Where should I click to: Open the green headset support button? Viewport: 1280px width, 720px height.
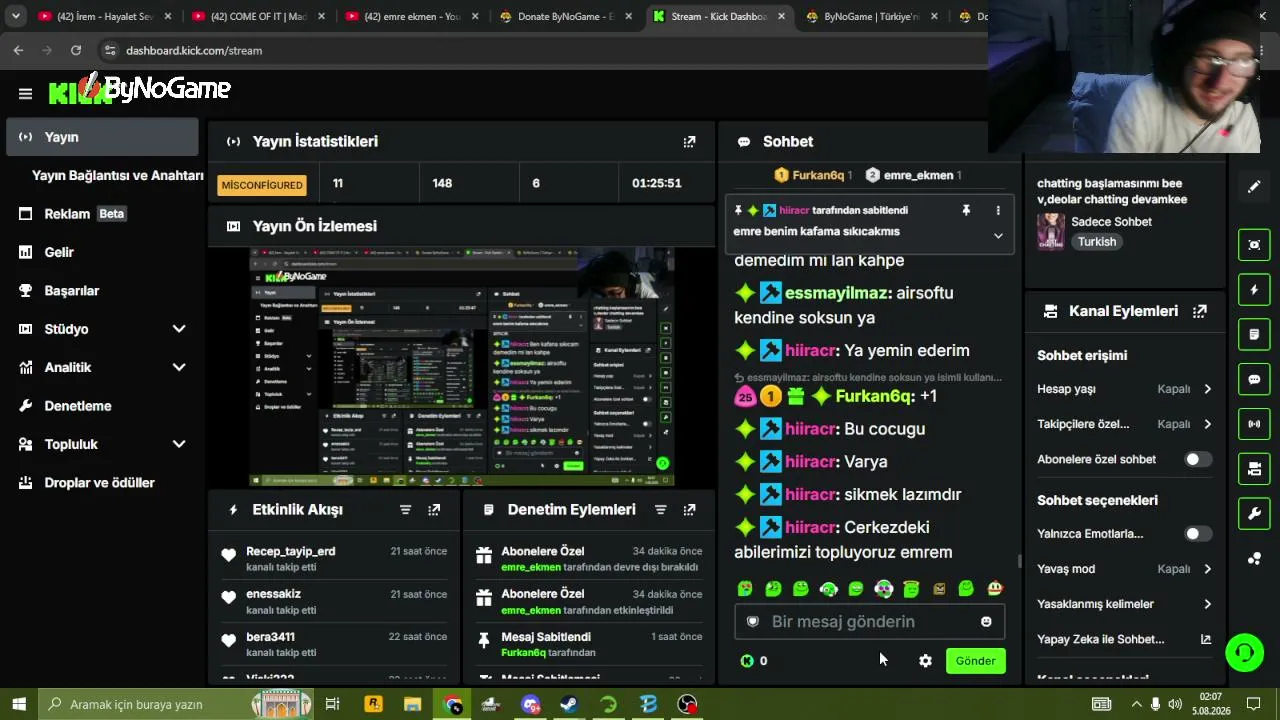[1245, 653]
